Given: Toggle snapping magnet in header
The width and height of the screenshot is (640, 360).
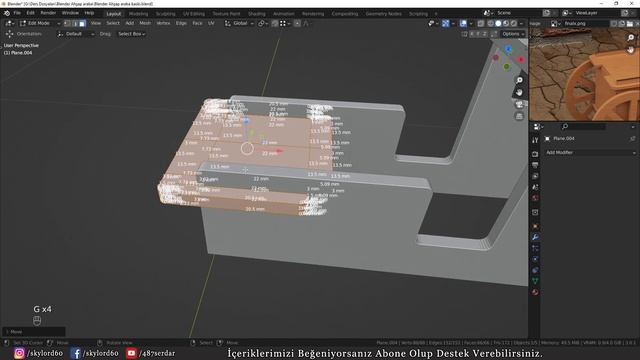Looking at the screenshot, I should click(275, 23).
